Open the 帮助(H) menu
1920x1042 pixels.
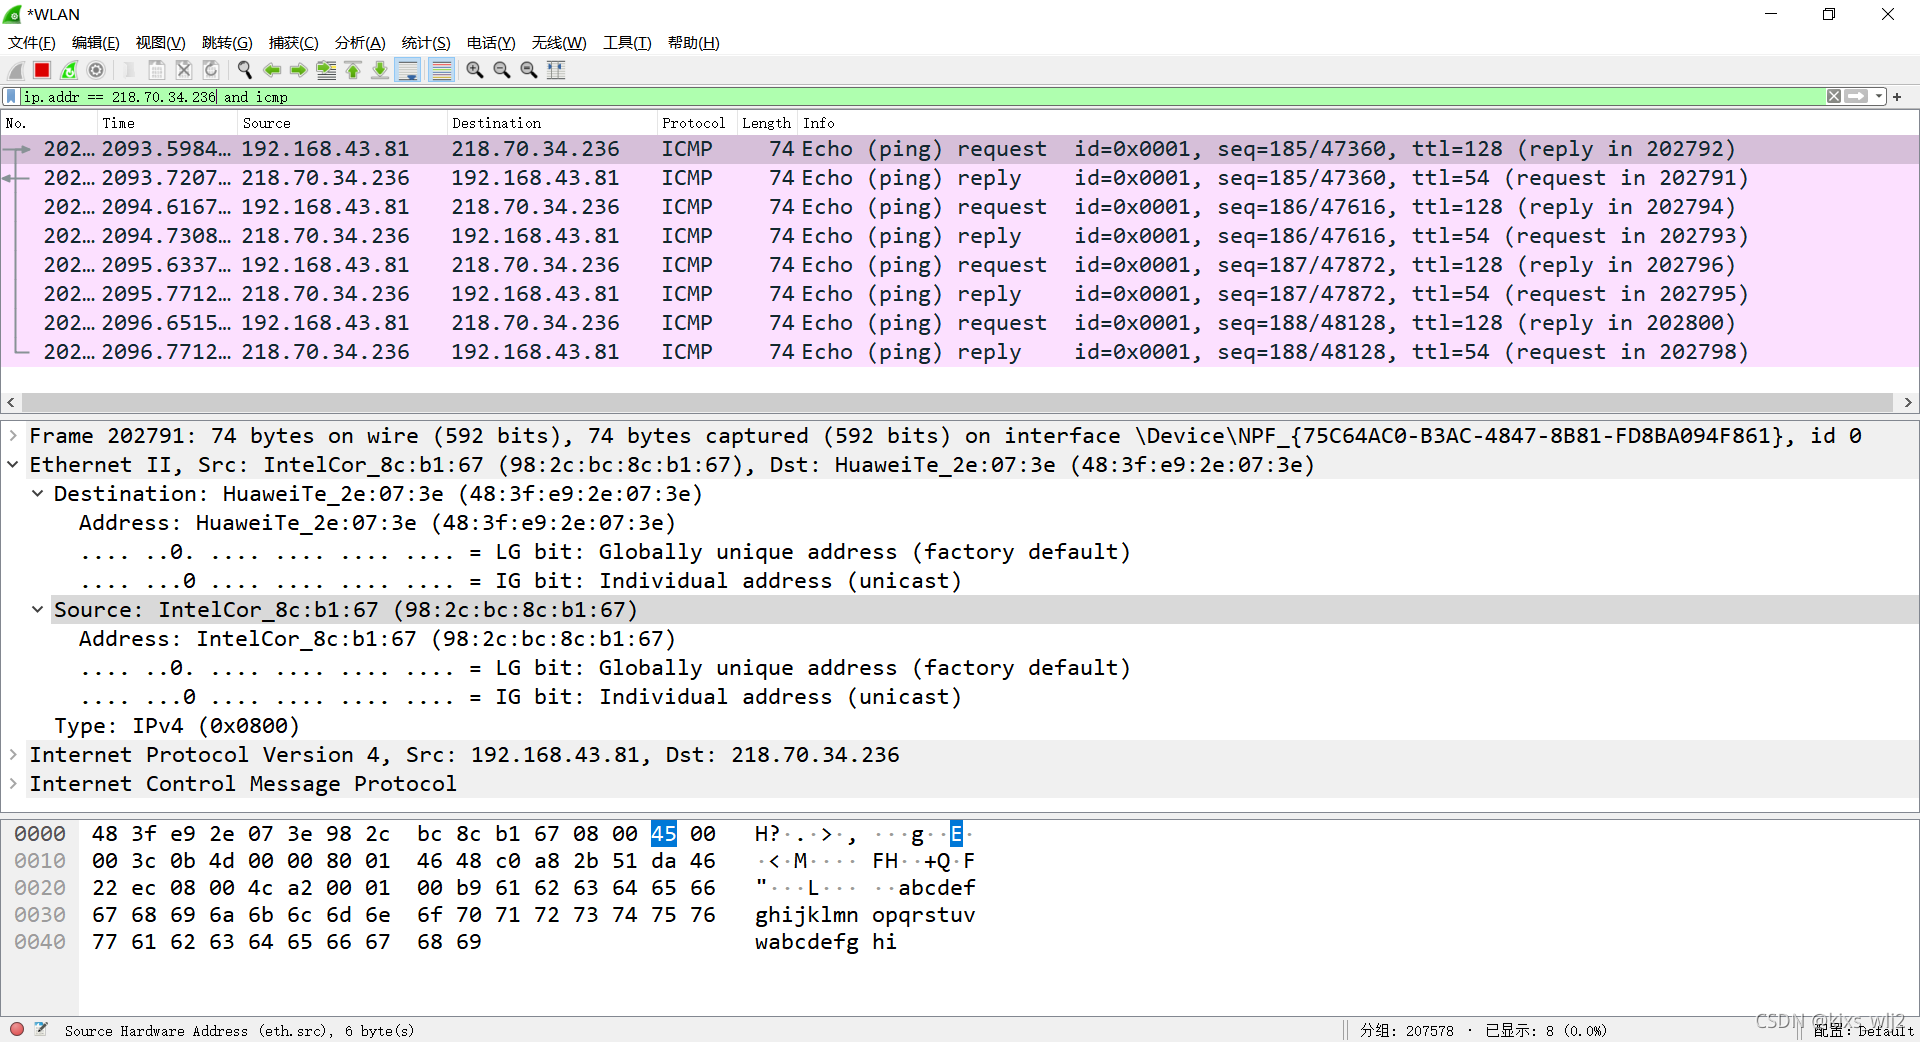coord(694,43)
